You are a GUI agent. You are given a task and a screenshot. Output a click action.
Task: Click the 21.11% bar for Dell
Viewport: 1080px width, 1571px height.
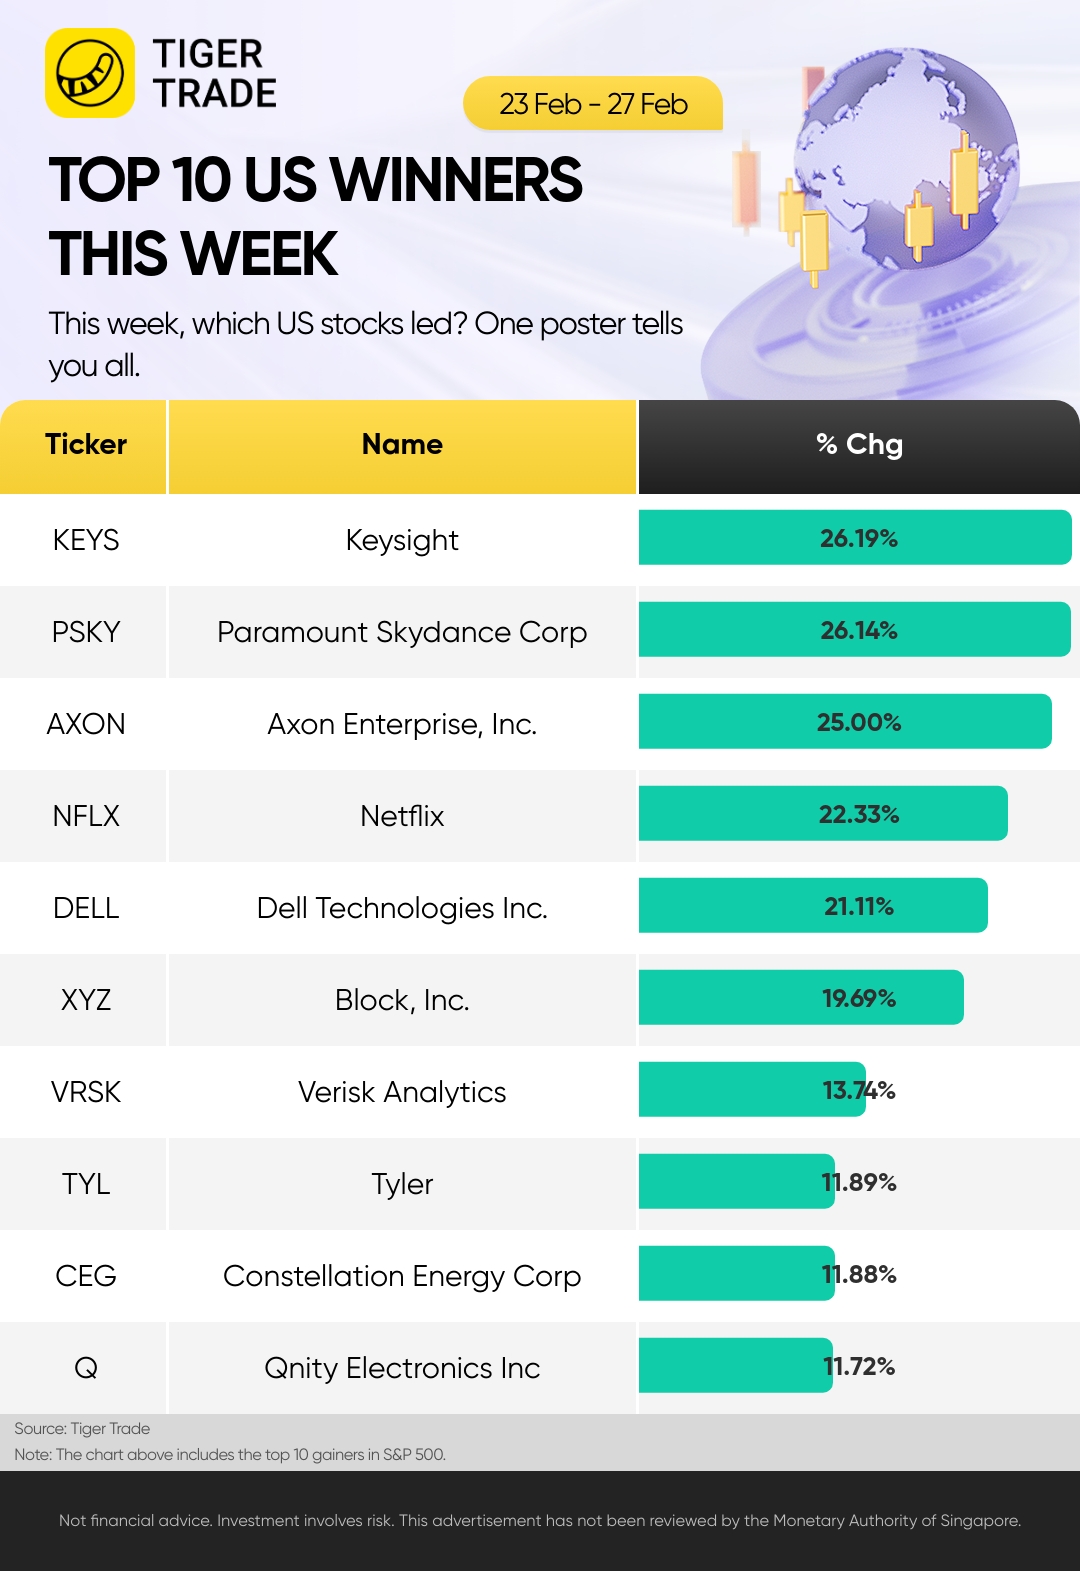point(813,906)
